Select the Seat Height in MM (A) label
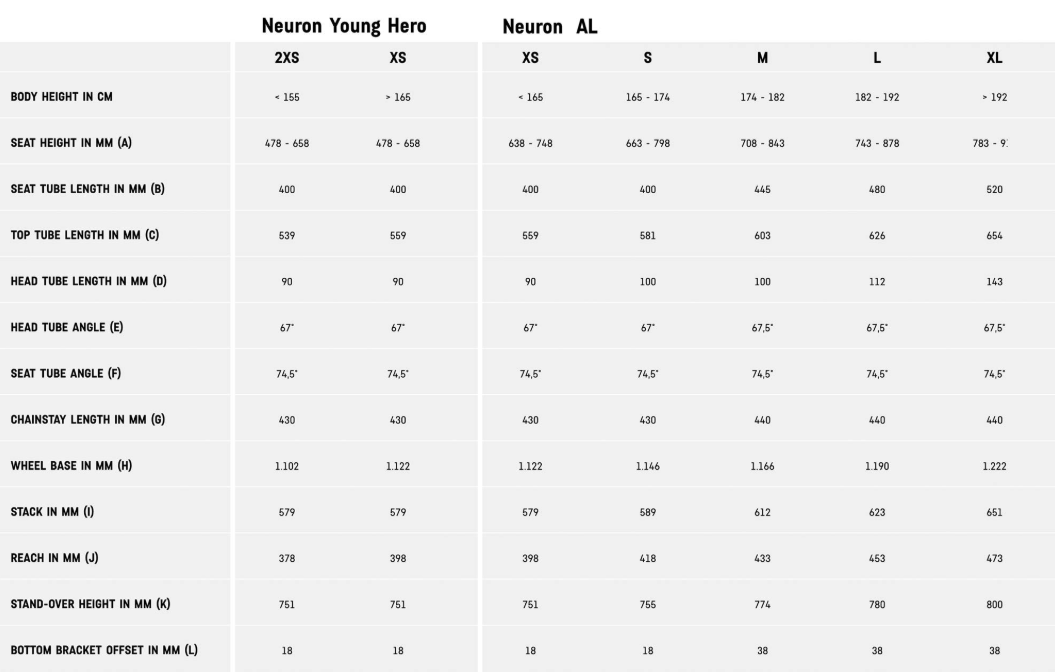The width and height of the screenshot is (1055, 672). [71, 143]
